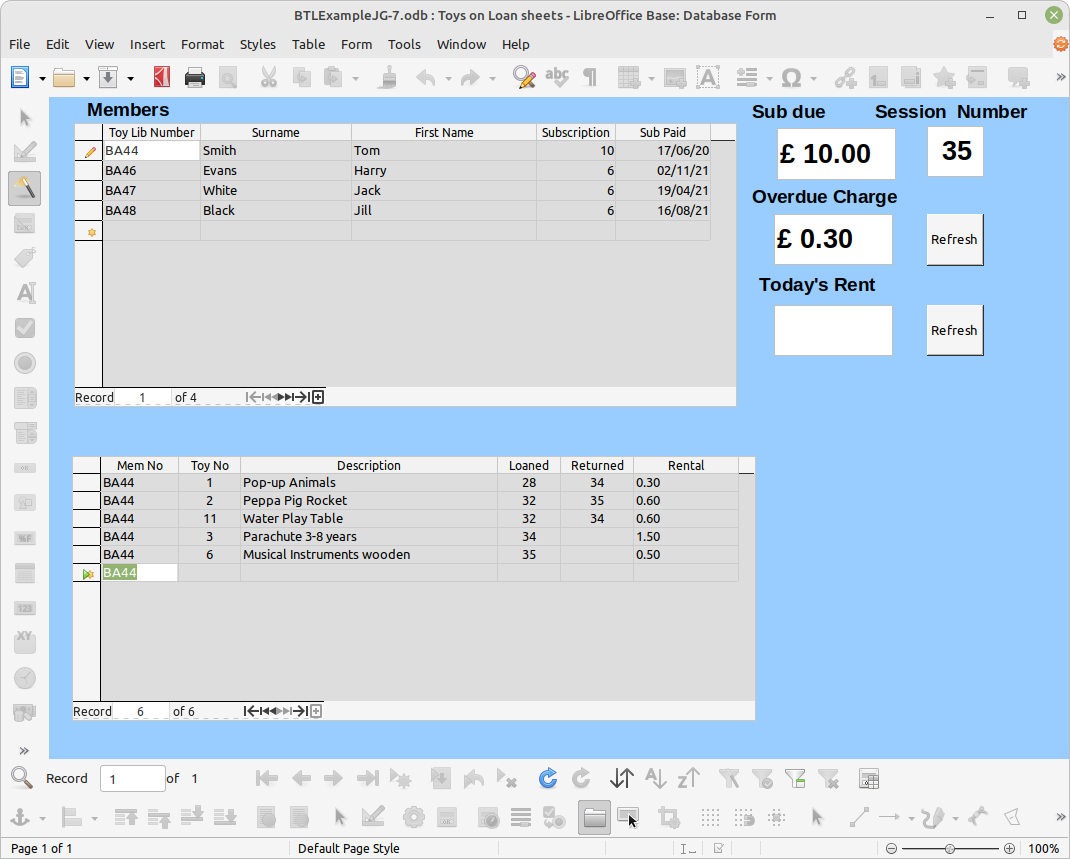Click Refresh button beside Today's Rent

(x=955, y=330)
